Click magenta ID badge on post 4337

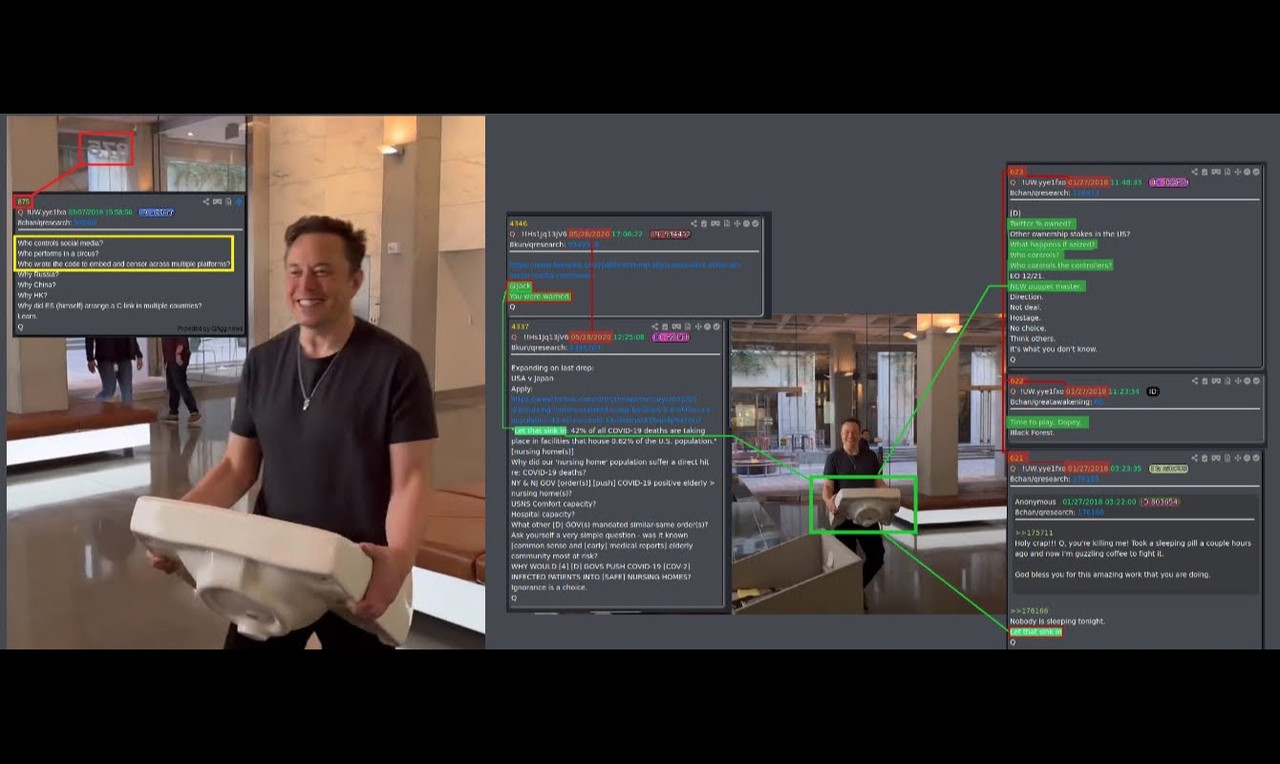671,337
